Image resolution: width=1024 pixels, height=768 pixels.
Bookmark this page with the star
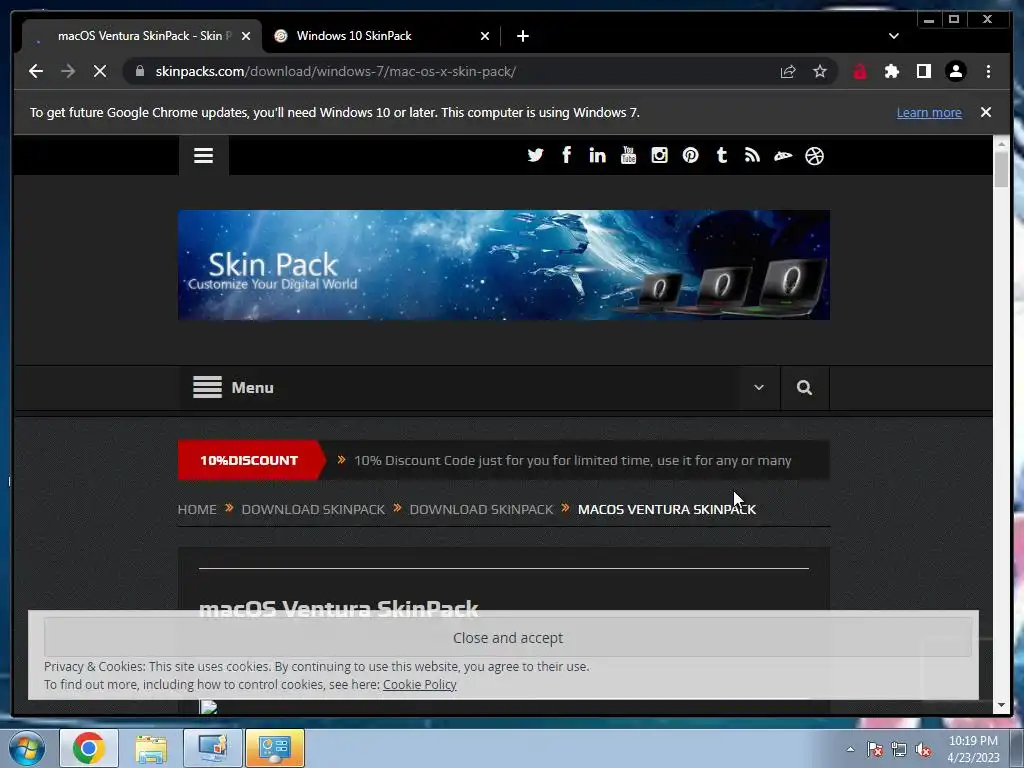[820, 71]
